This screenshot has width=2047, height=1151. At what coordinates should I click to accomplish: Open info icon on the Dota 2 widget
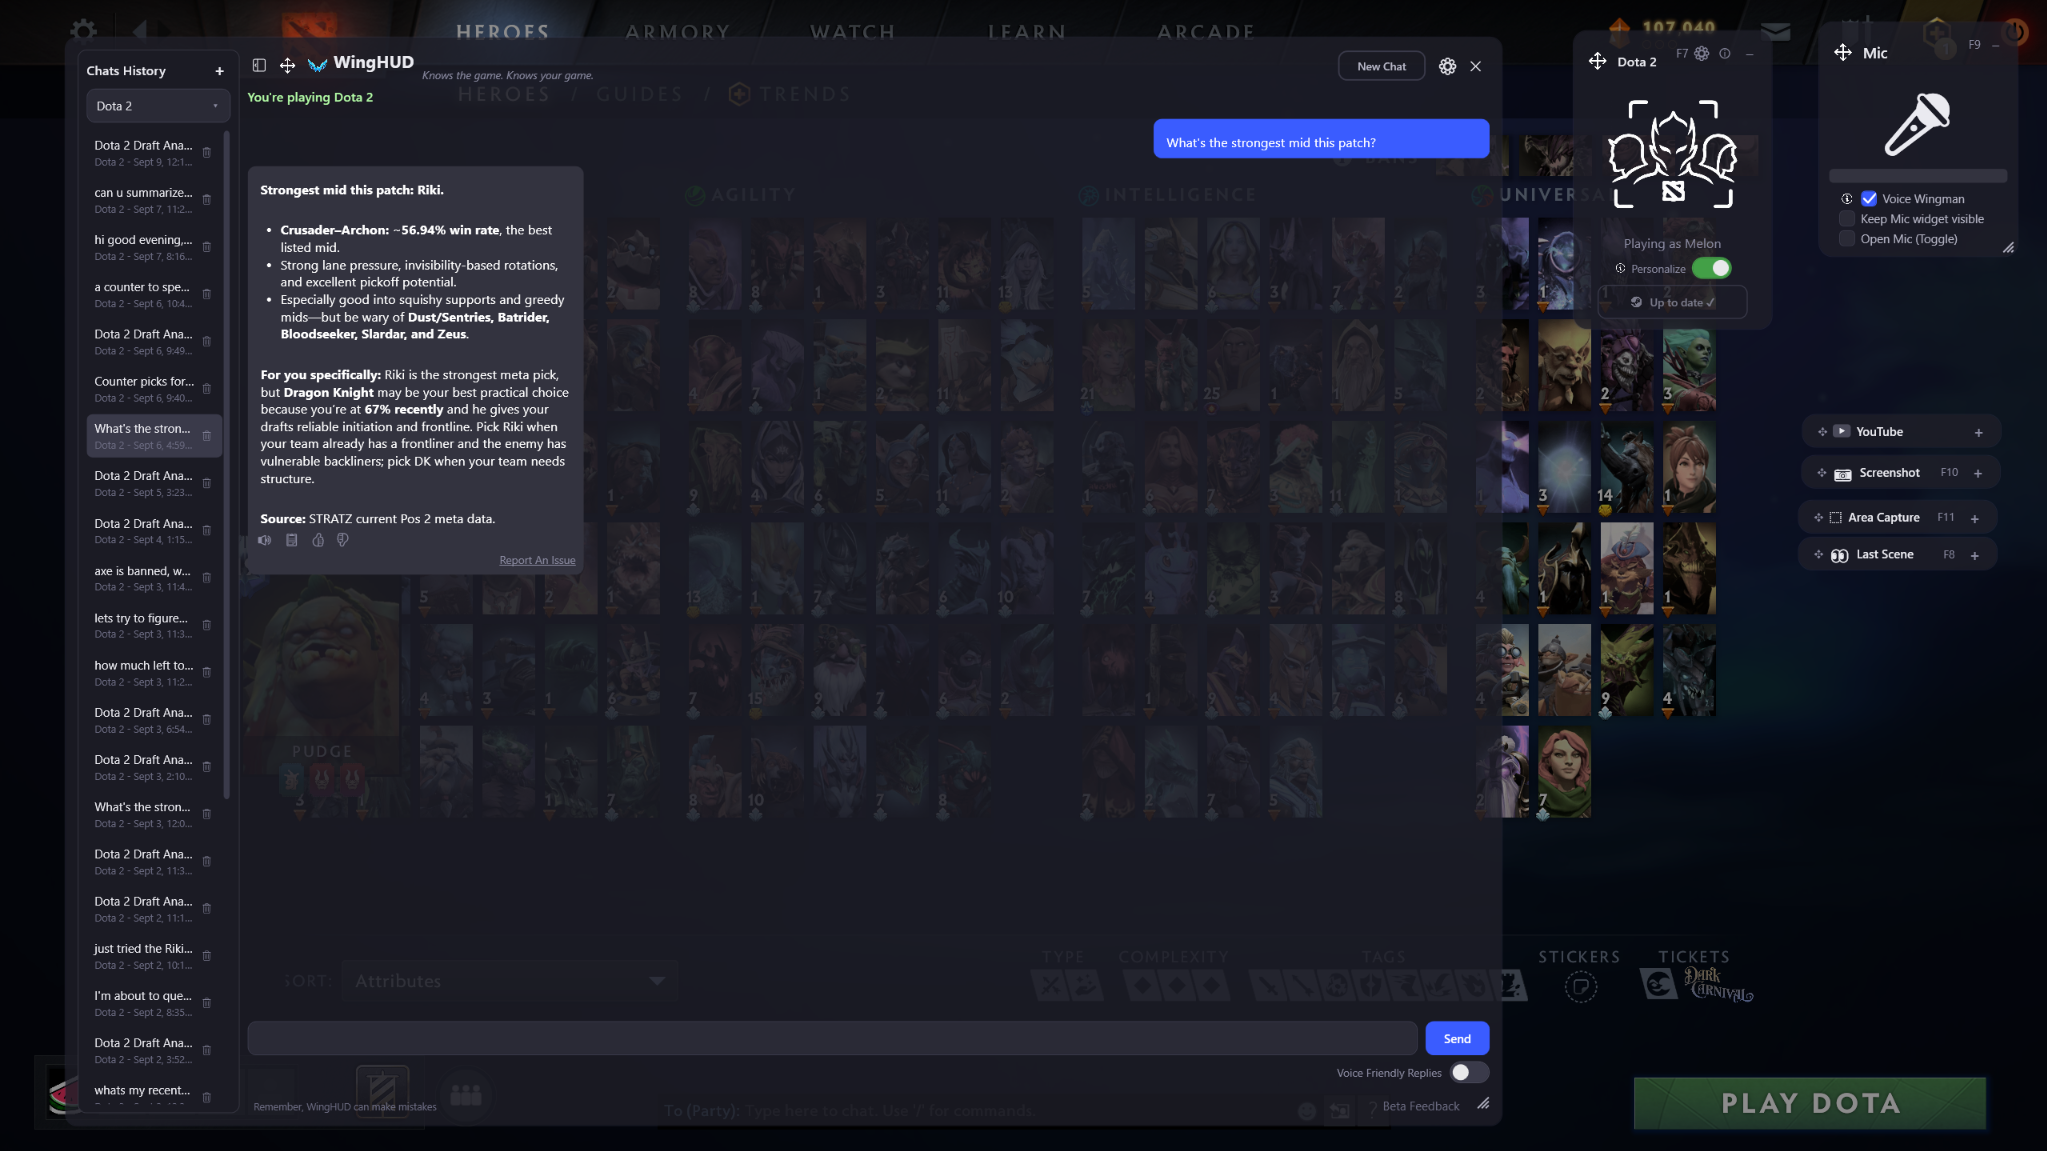coord(1725,54)
